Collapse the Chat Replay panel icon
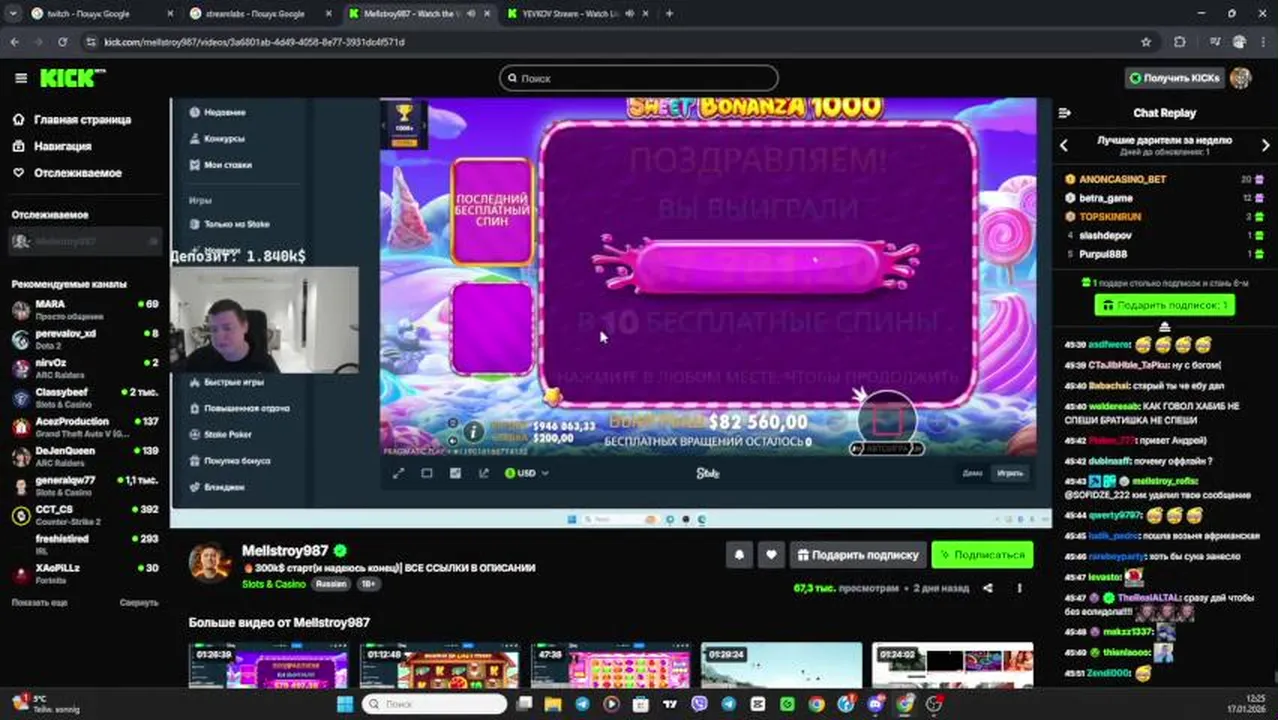 [x=1064, y=113]
